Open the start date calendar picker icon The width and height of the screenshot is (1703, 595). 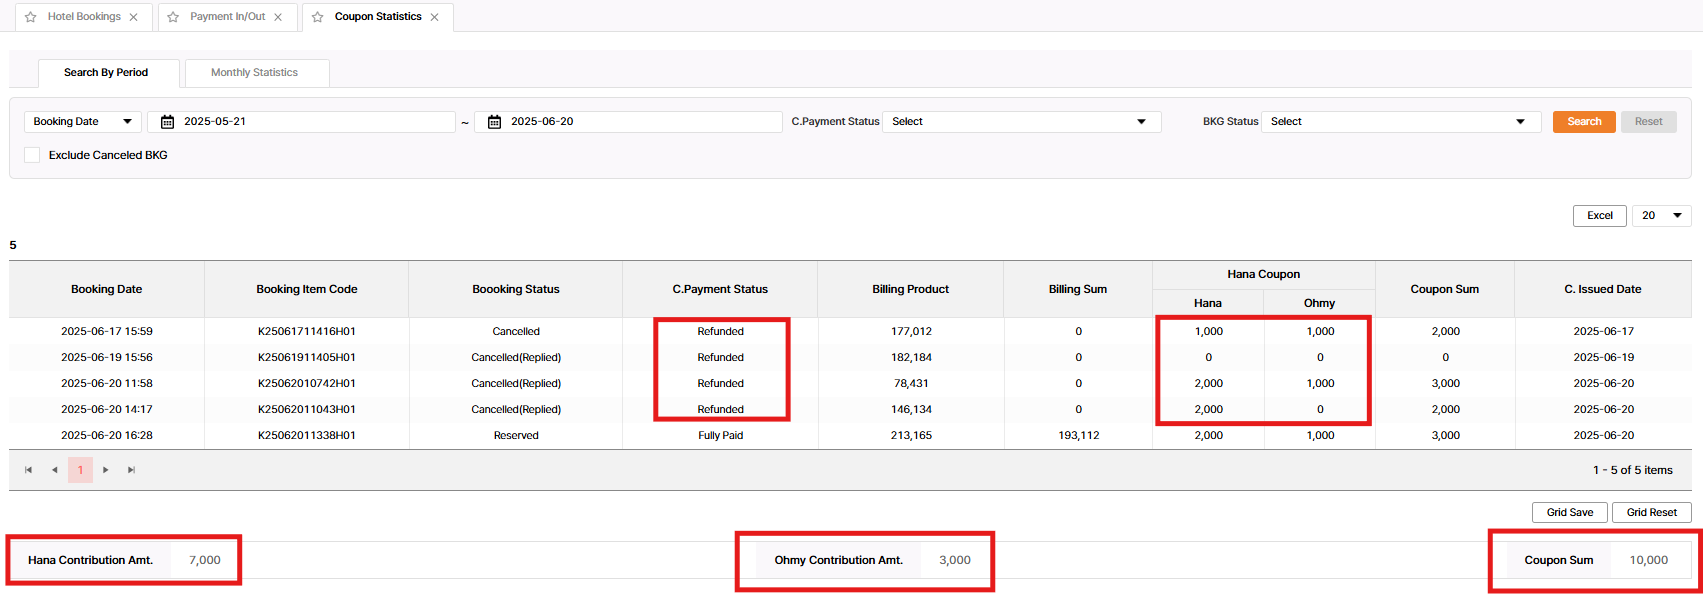[x=168, y=122]
